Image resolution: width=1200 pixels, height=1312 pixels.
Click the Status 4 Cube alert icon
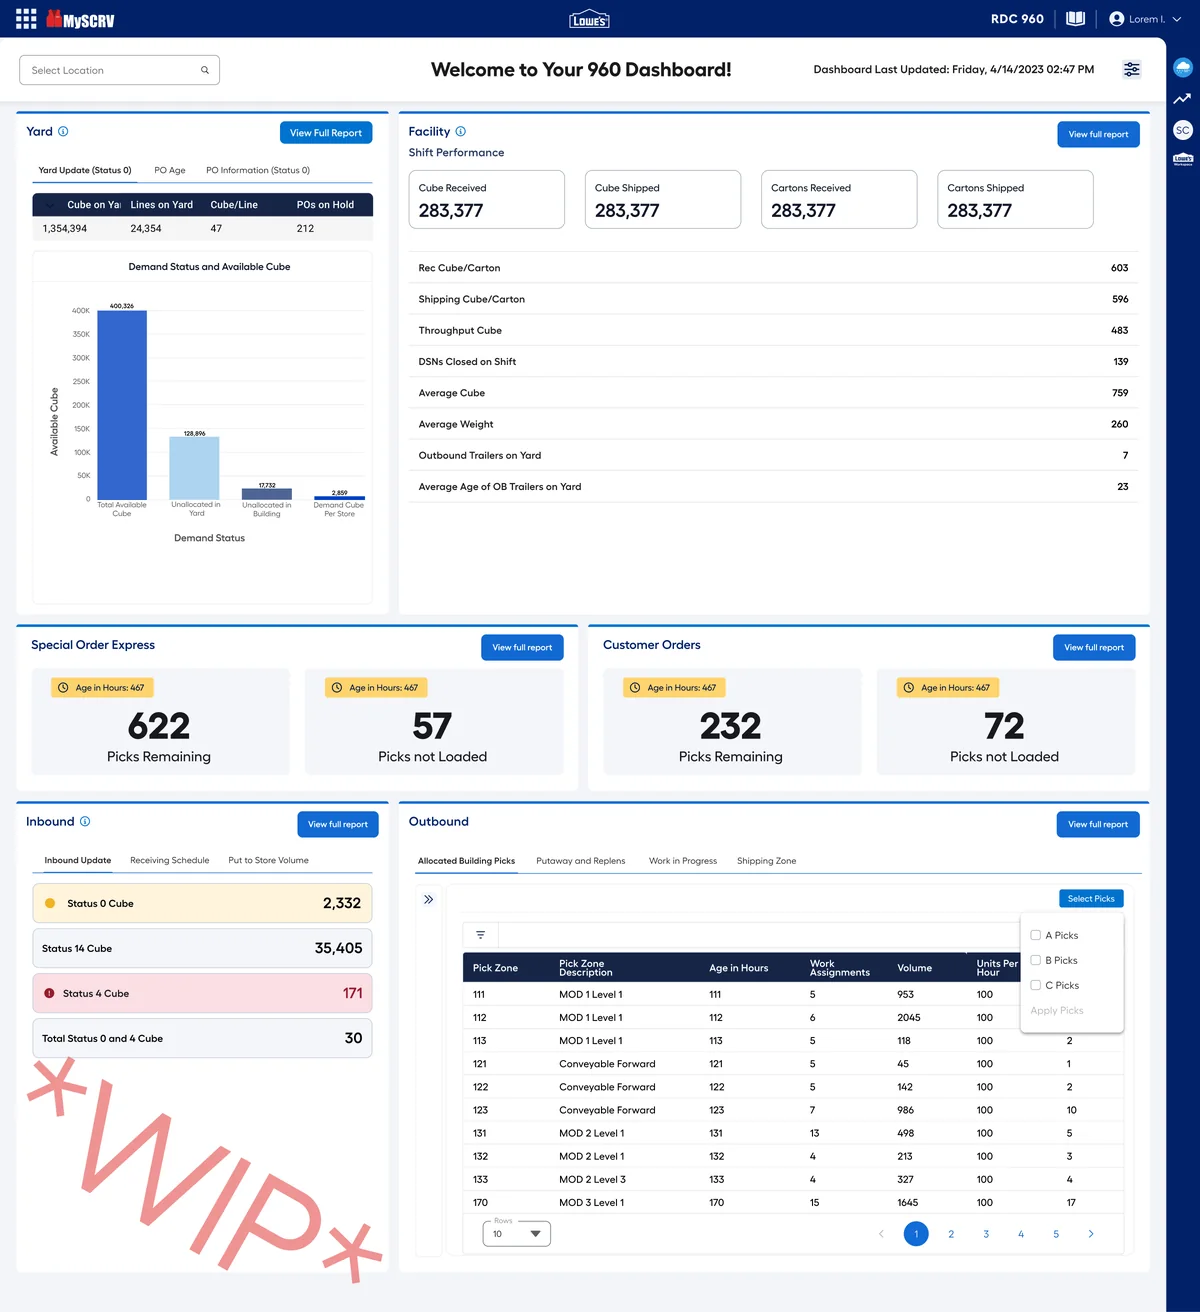click(x=49, y=993)
